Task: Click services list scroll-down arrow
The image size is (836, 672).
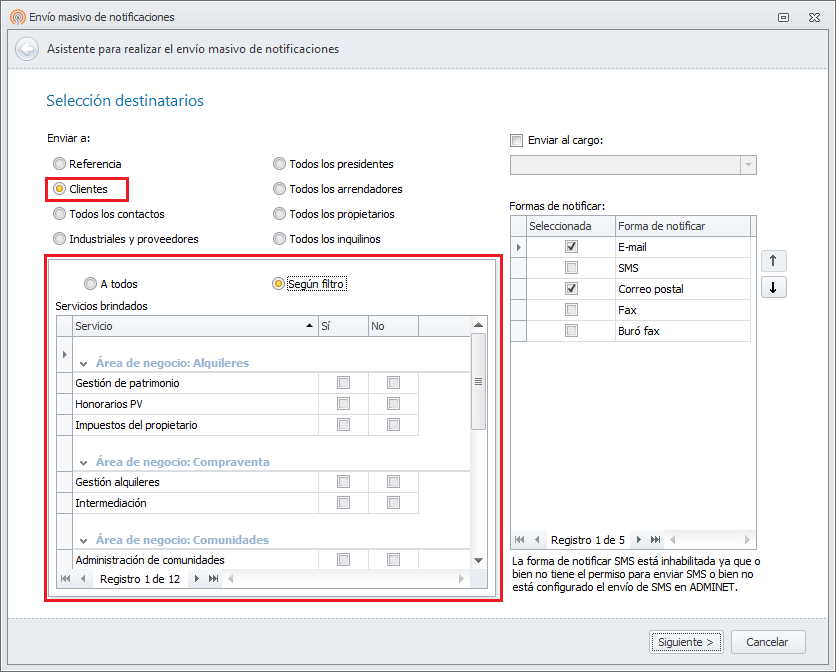Action: [x=478, y=560]
